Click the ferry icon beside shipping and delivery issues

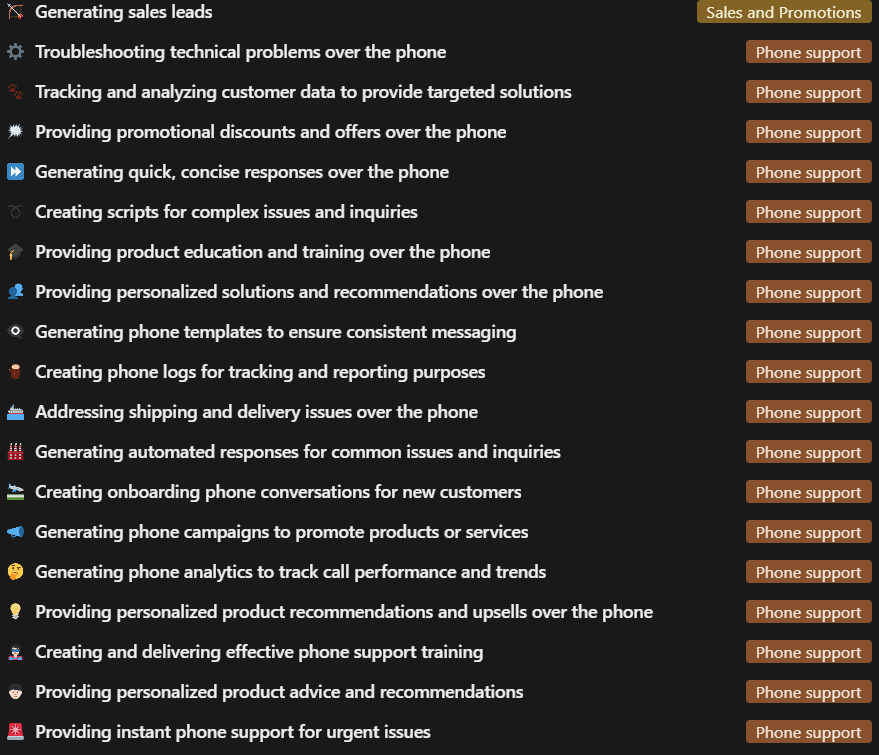tap(14, 412)
